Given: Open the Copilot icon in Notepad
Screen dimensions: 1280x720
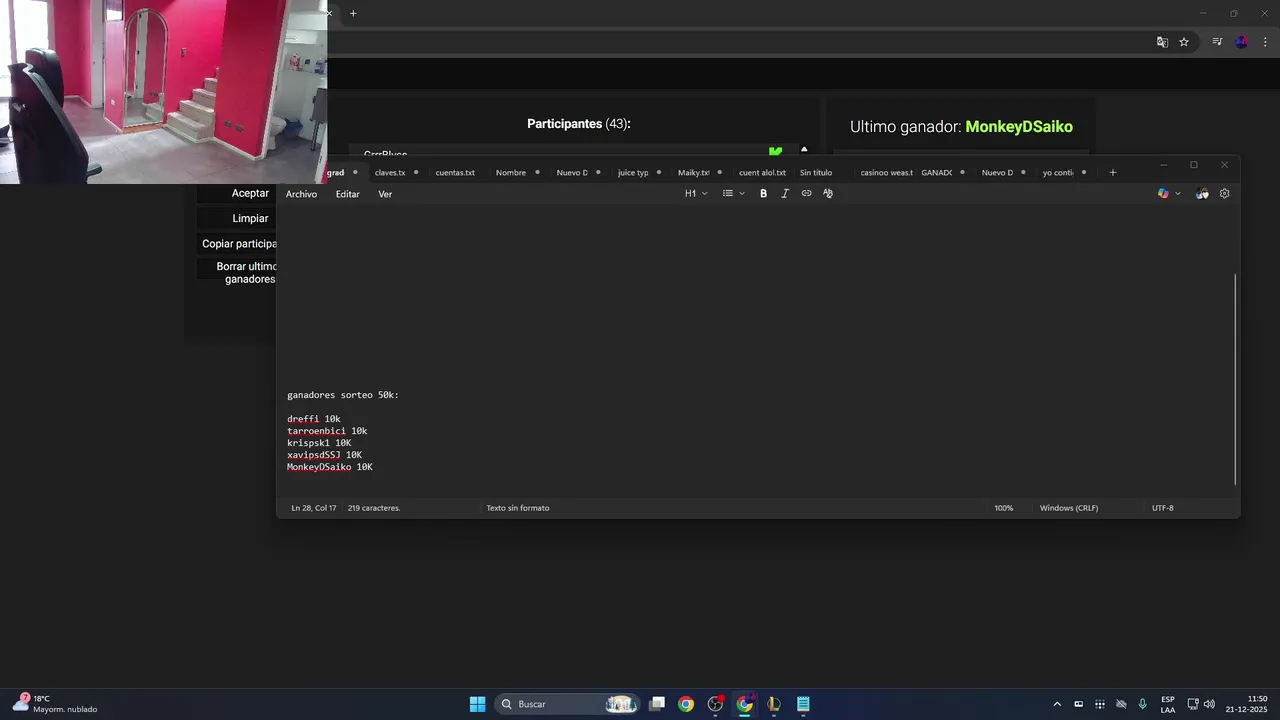Looking at the screenshot, I should tap(1163, 194).
